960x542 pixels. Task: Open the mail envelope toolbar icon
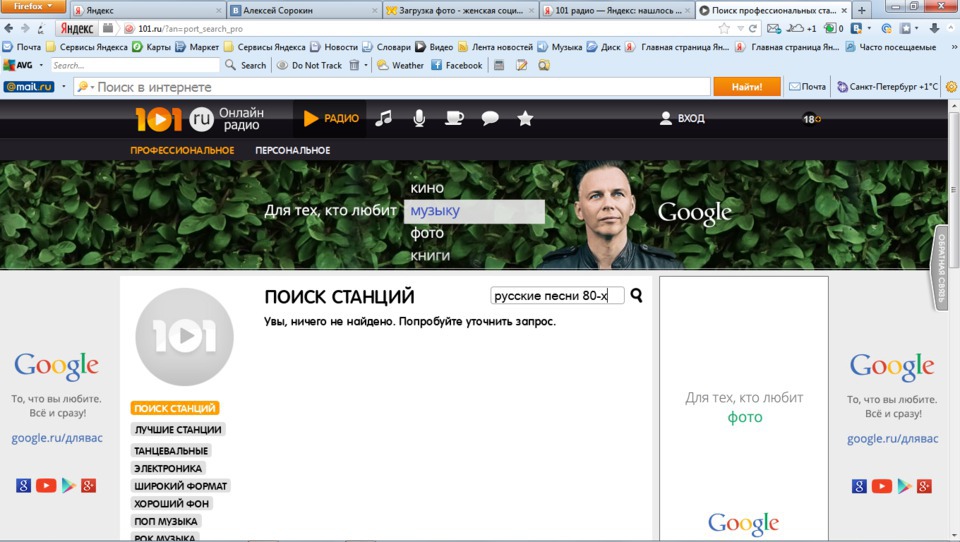(774, 28)
